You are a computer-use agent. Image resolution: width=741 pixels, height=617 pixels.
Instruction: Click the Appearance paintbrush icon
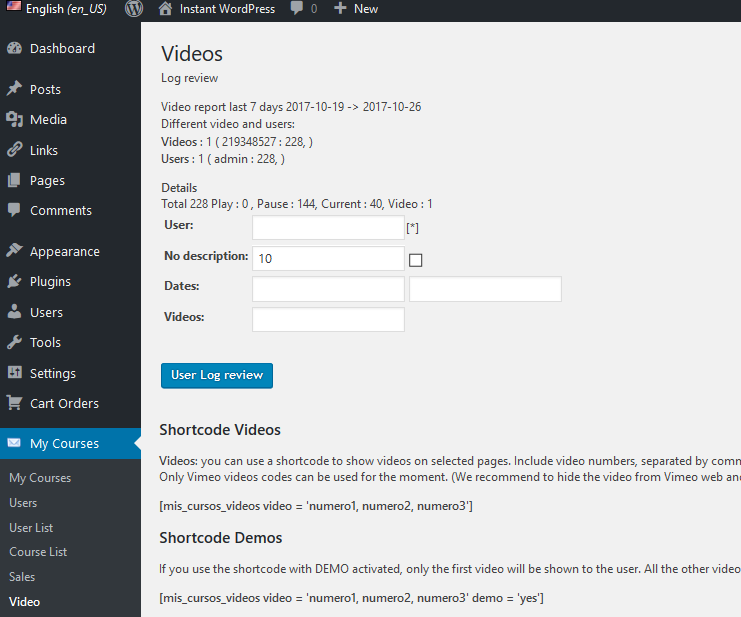coord(15,250)
